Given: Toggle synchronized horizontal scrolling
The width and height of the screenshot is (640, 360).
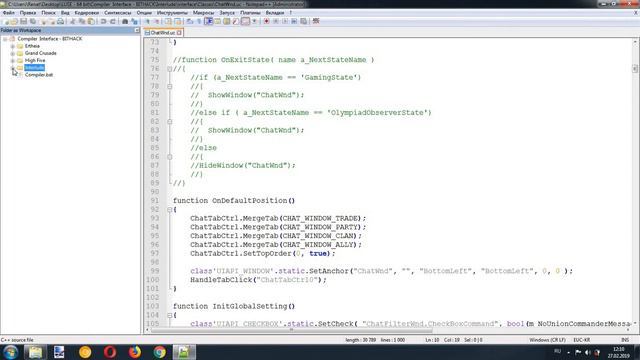Looking at the screenshot, I should tap(178, 21).
